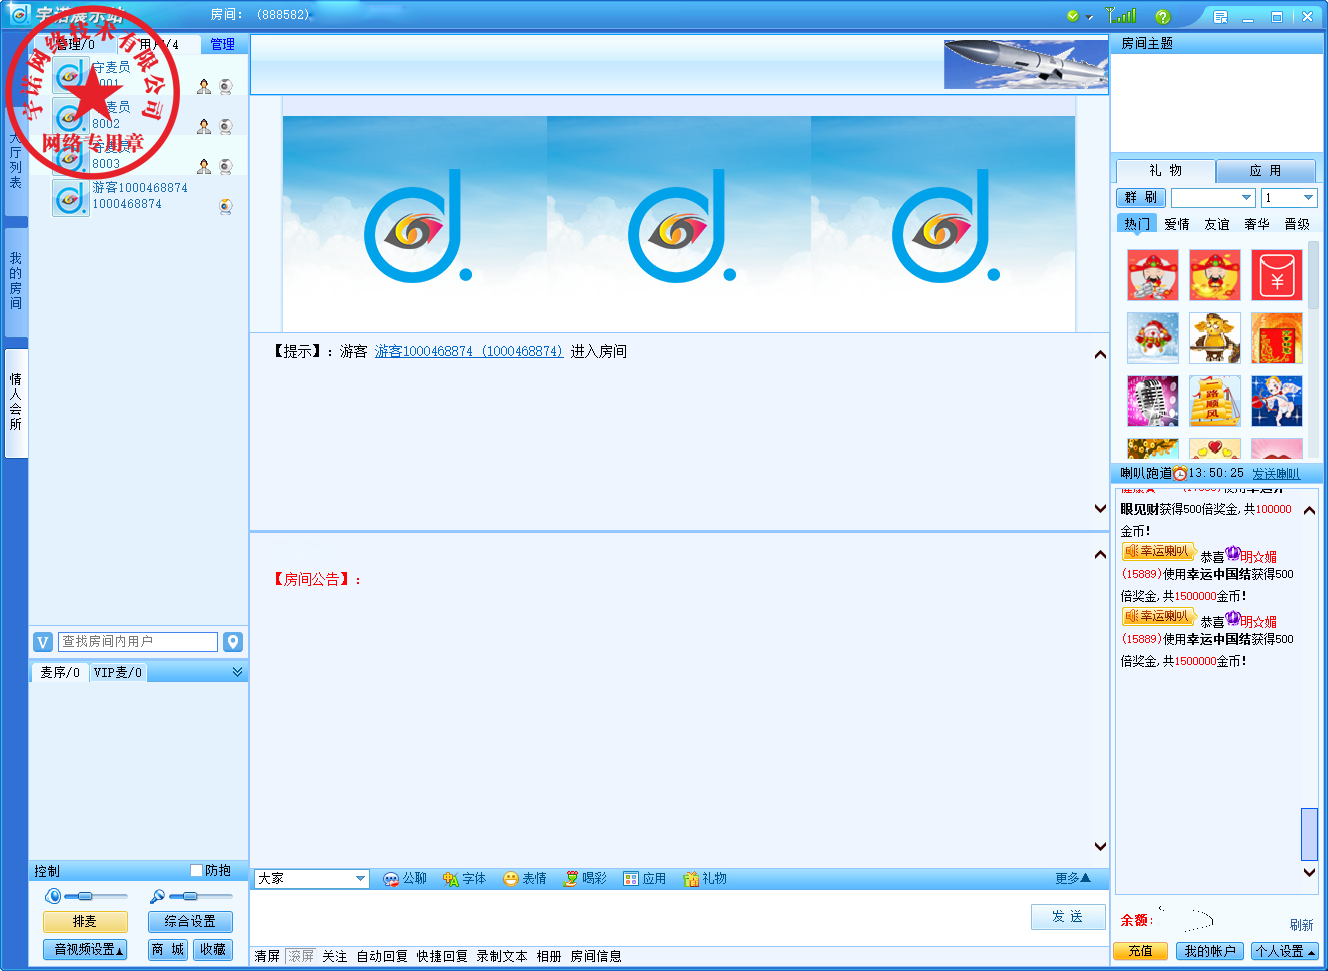The height and width of the screenshot is (971, 1328).
Task: Click the 喇叭跑道 panel scrollbar thumb
Action: click(1309, 834)
